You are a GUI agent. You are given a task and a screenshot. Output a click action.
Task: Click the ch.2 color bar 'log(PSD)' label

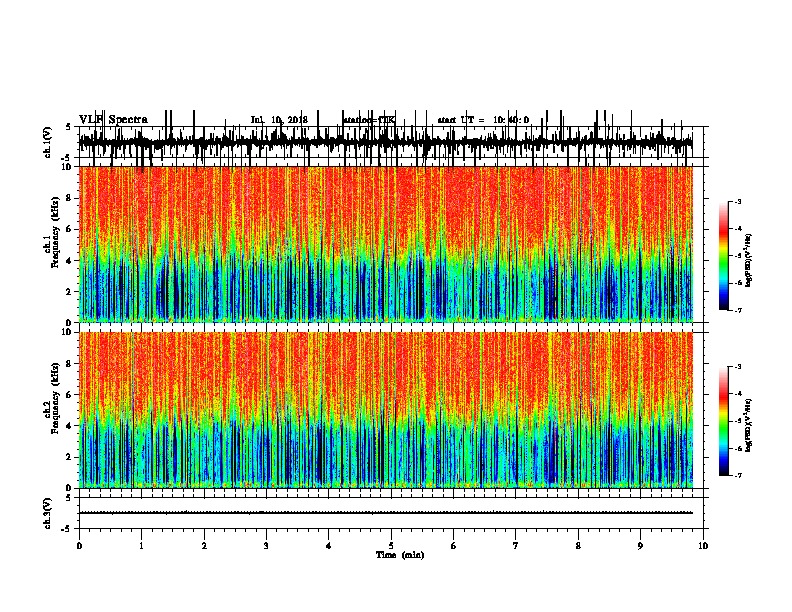click(x=748, y=425)
